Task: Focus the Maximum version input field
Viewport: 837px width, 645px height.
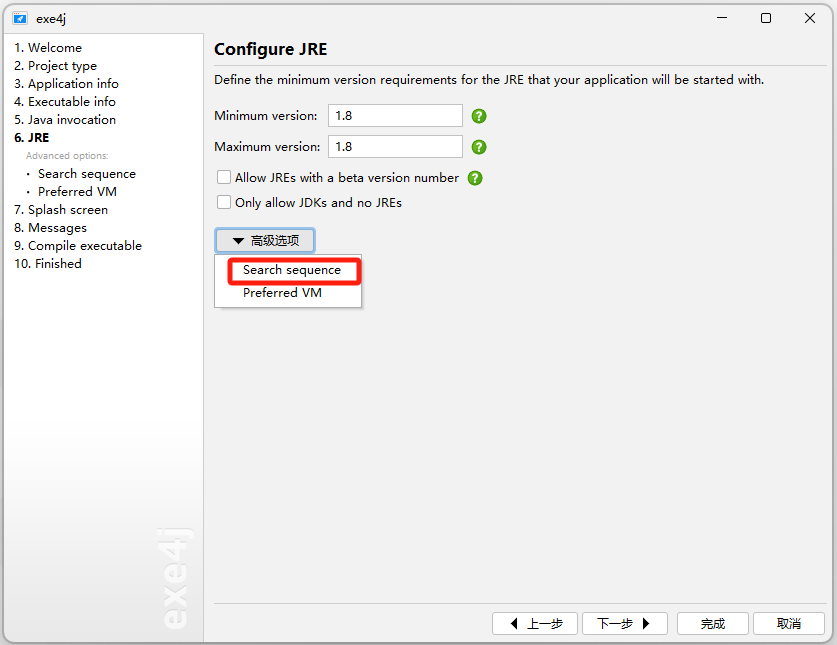Action: coord(395,147)
